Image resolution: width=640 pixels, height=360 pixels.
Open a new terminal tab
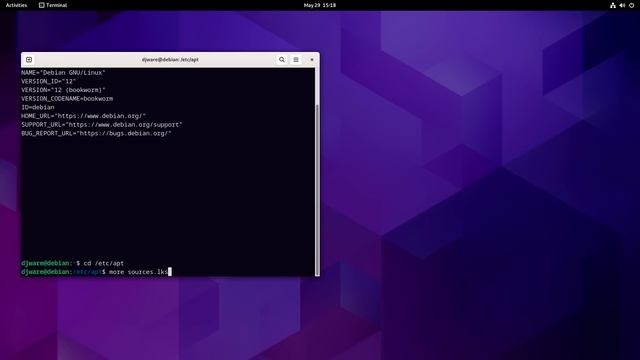pos(29,60)
